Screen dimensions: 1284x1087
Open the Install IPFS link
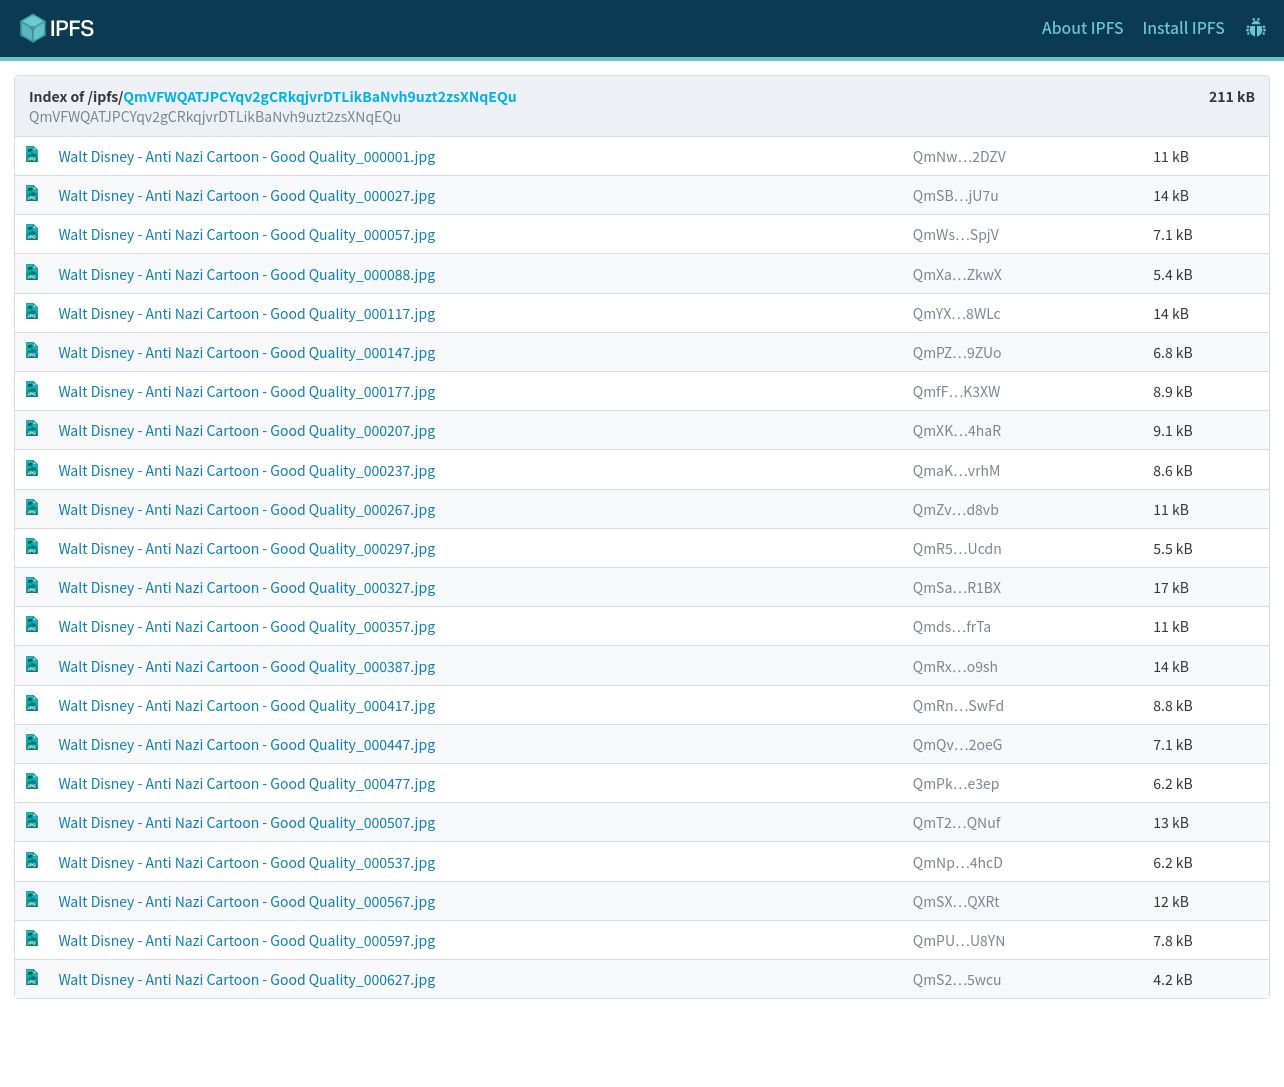point(1183,28)
